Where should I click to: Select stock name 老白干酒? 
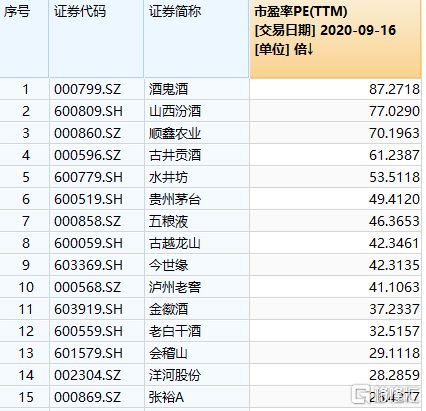(x=175, y=331)
